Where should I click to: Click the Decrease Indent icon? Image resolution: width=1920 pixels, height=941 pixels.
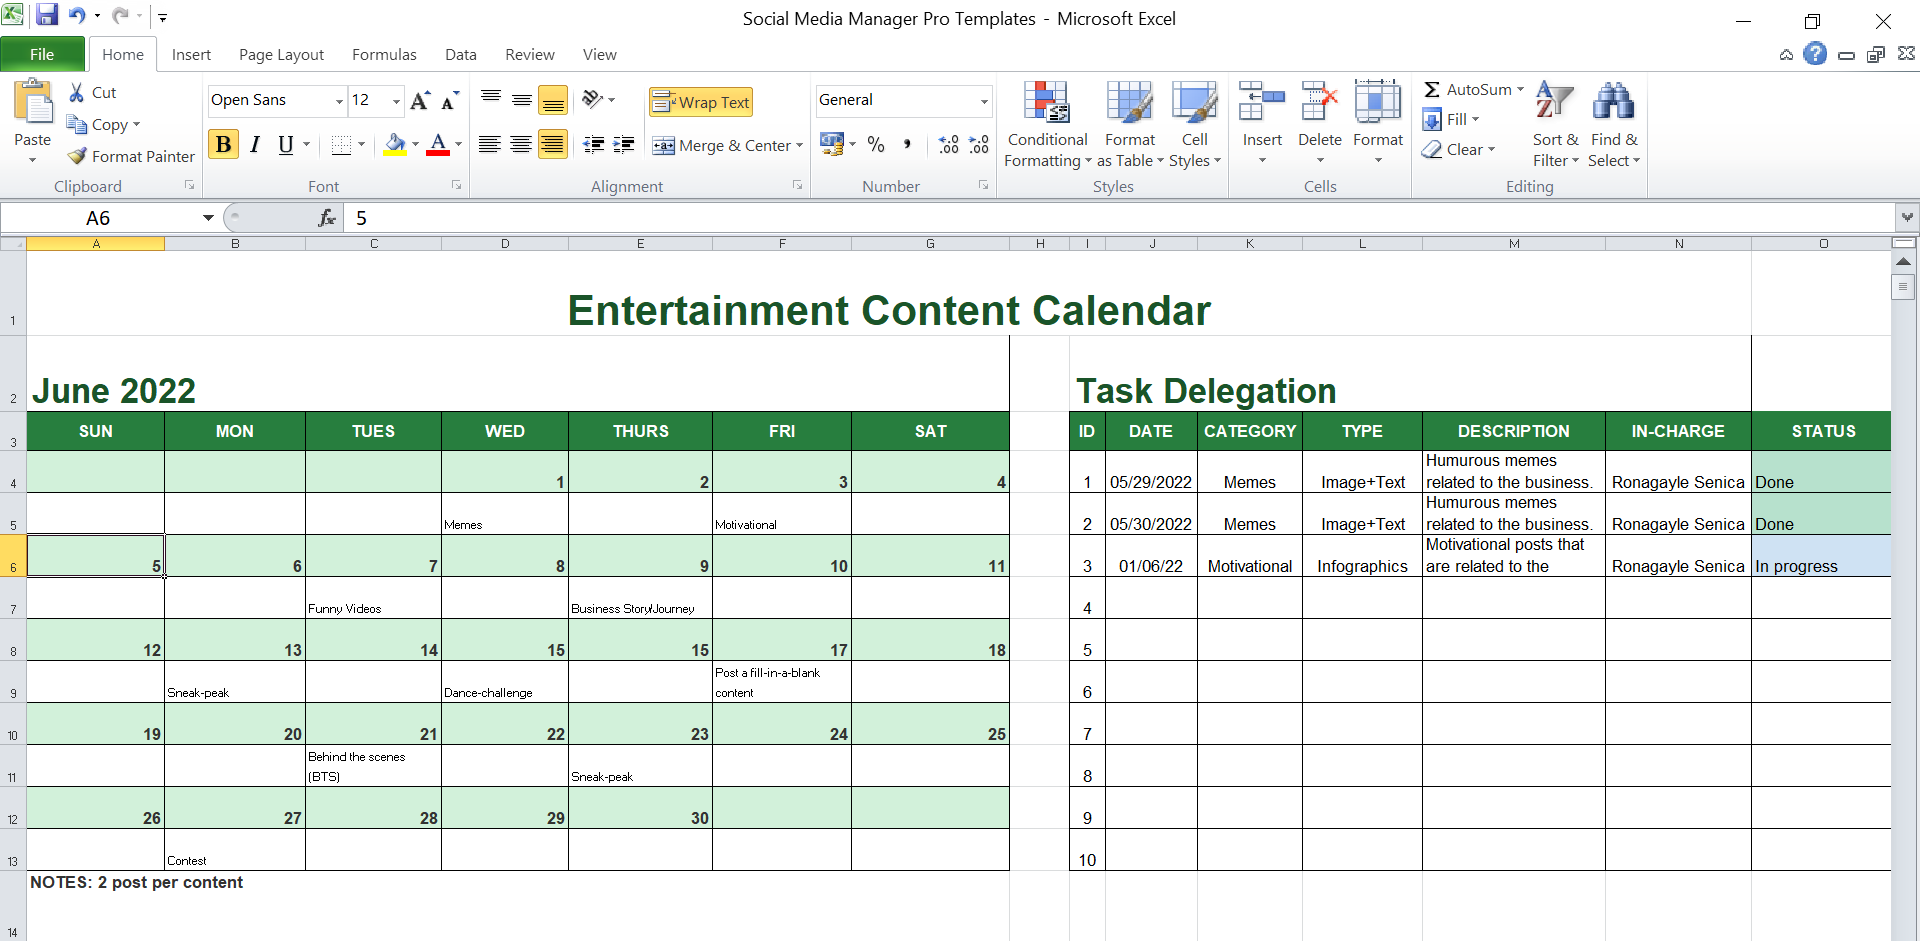click(x=593, y=145)
